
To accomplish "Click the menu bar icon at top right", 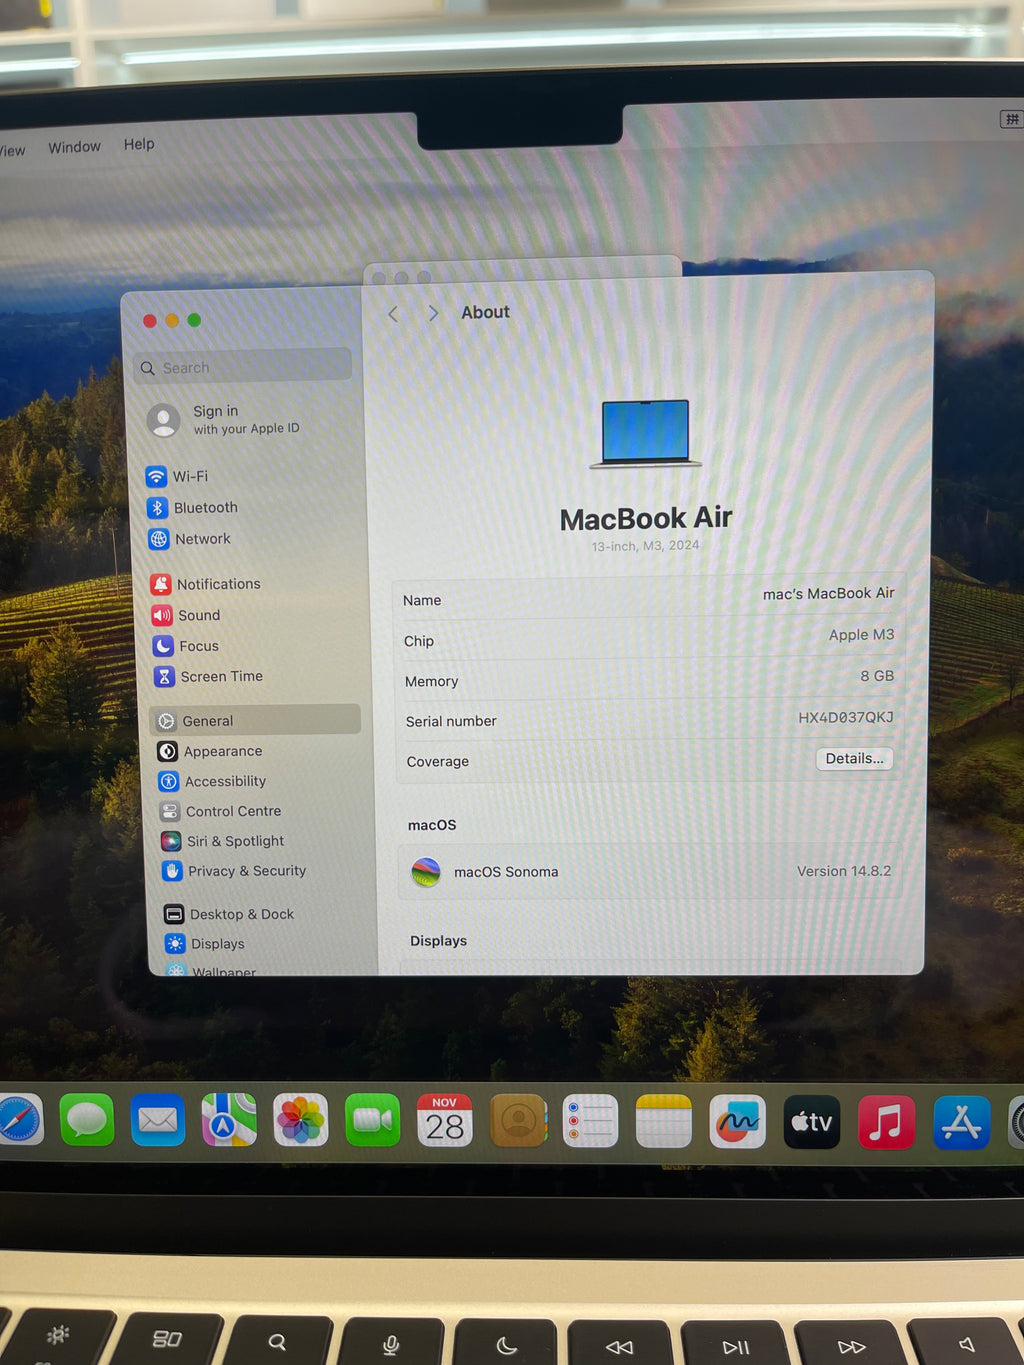I will click(x=1011, y=119).
